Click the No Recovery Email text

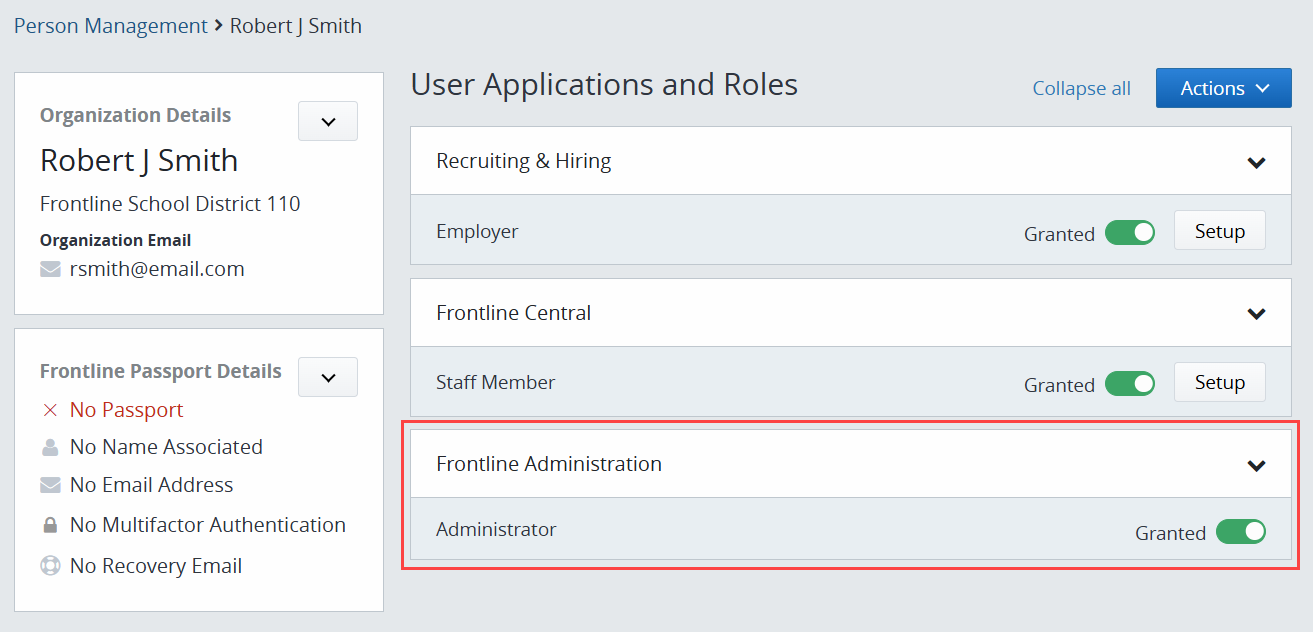pos(156,566)
